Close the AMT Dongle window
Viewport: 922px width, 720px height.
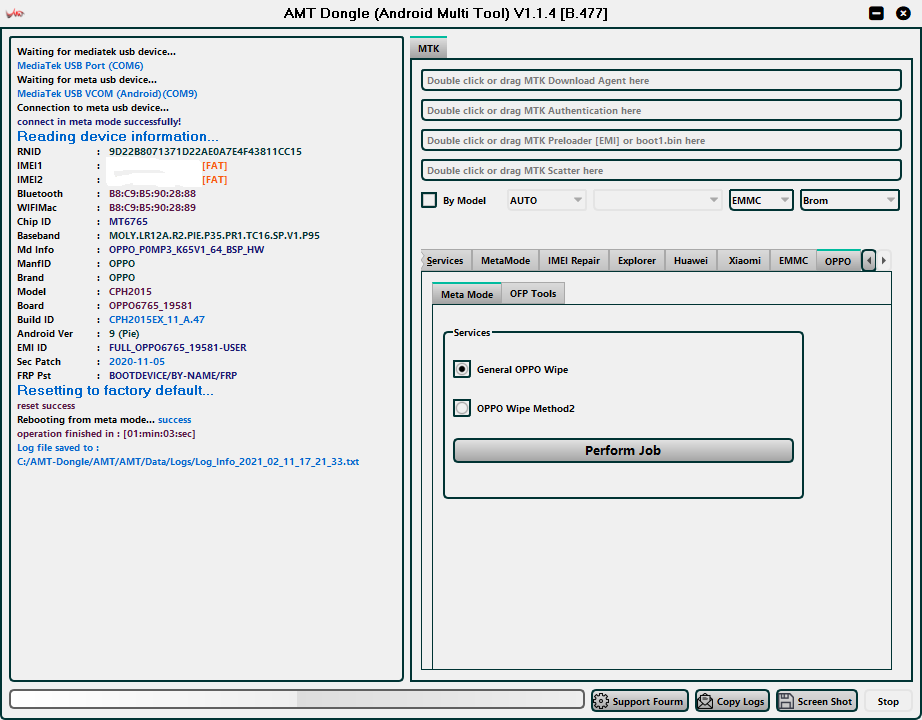click(903, 13)
